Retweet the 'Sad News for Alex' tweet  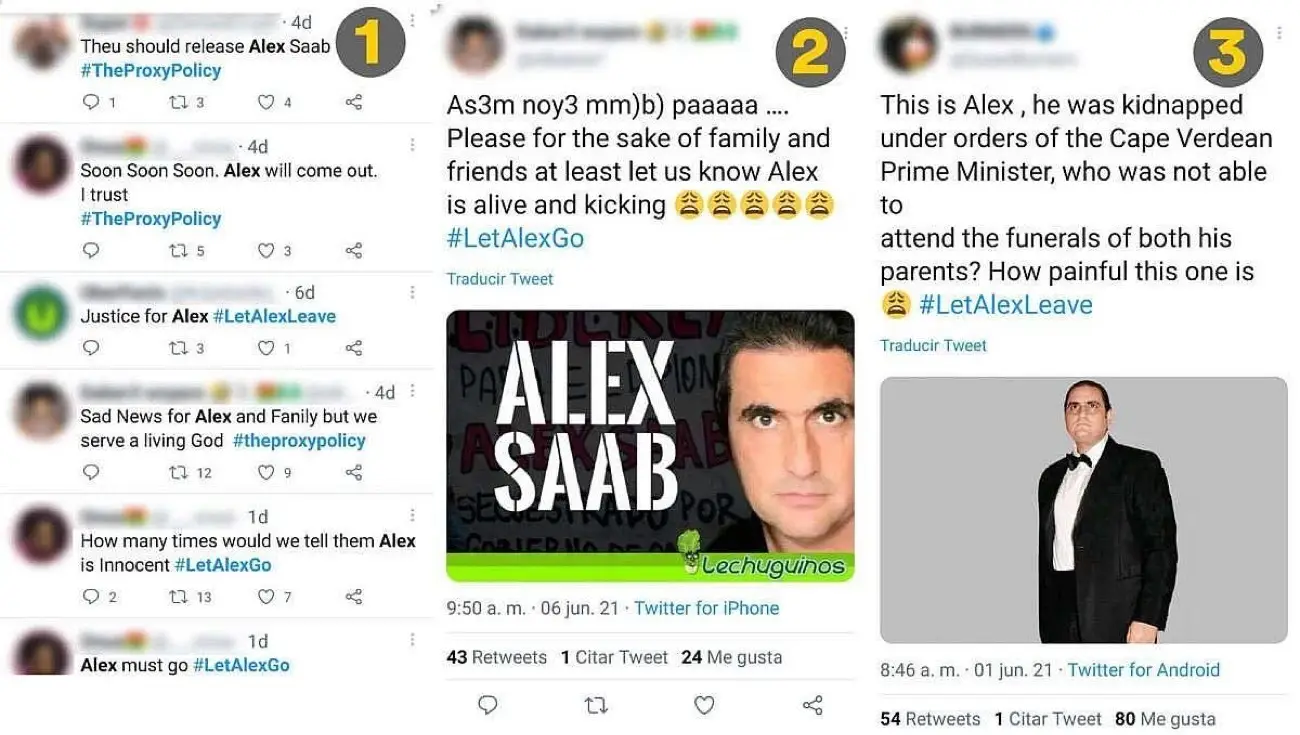pos(181,472)
